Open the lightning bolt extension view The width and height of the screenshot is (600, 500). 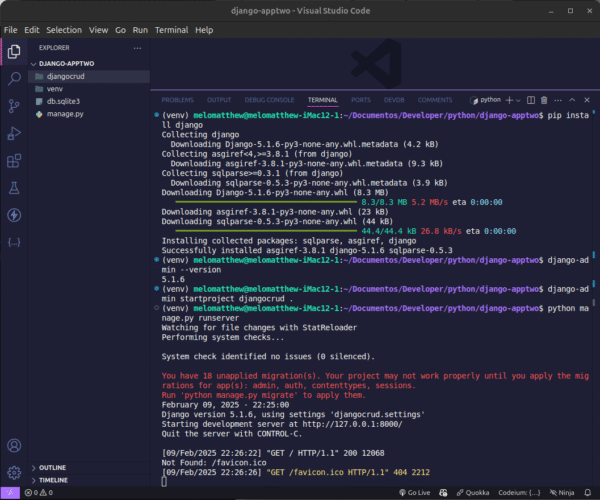click(x=14, y=215)
